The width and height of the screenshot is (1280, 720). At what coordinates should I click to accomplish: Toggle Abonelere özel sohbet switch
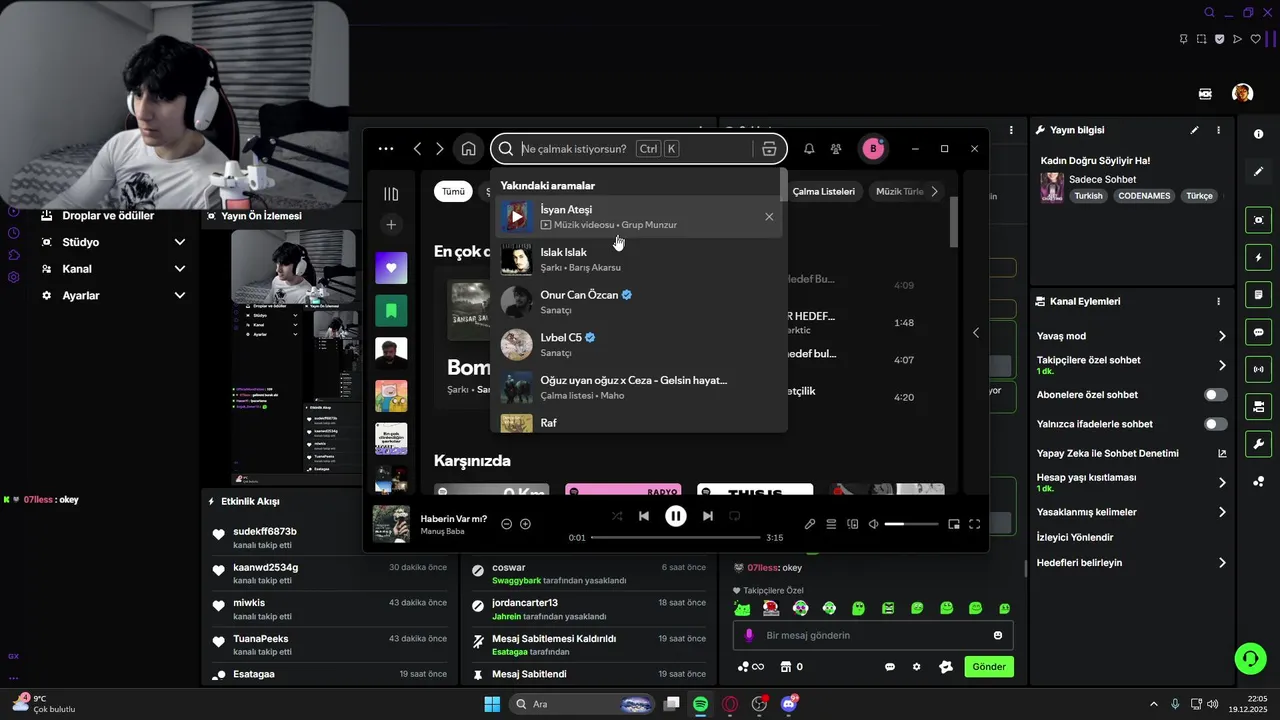coord(1216,395)
